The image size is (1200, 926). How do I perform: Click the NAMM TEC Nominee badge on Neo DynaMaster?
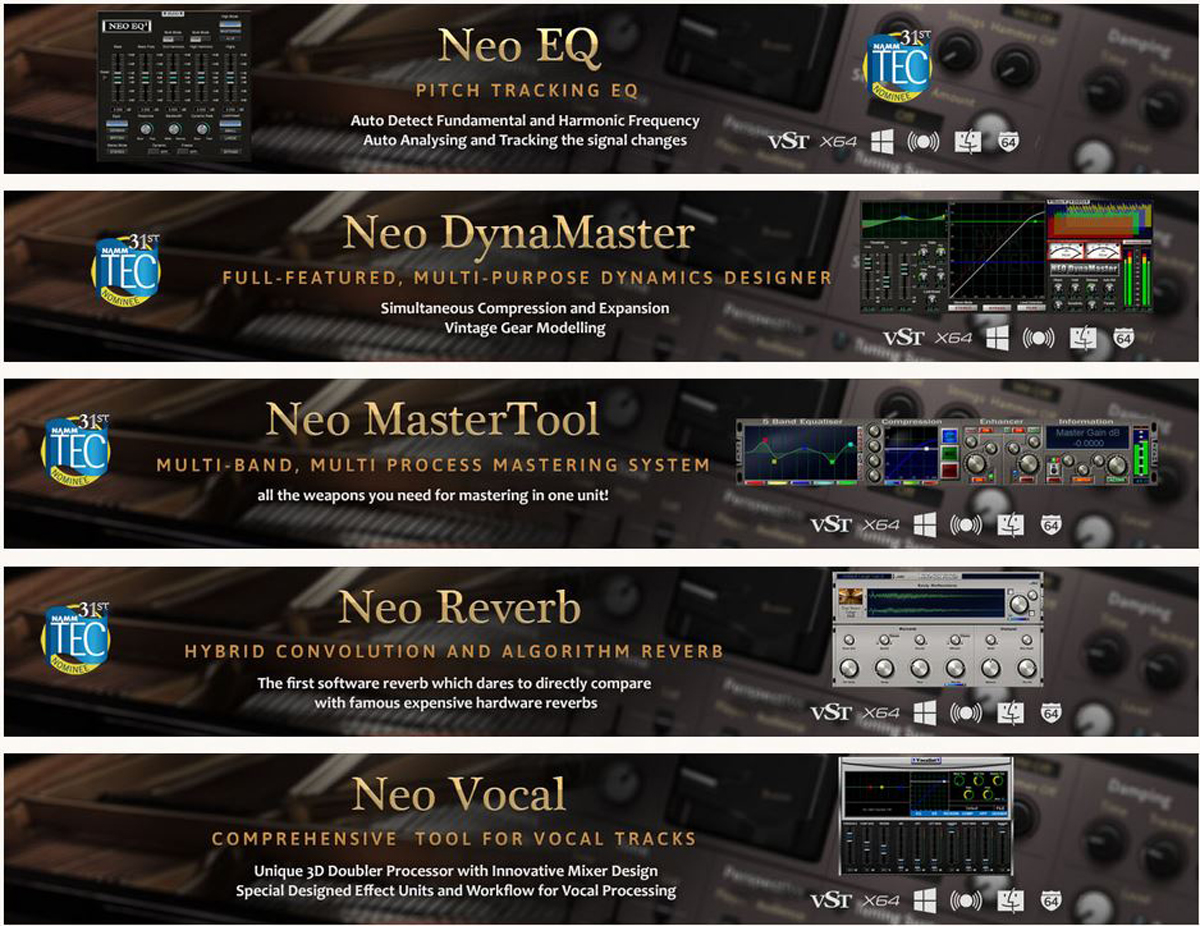[x=125, y=269]
